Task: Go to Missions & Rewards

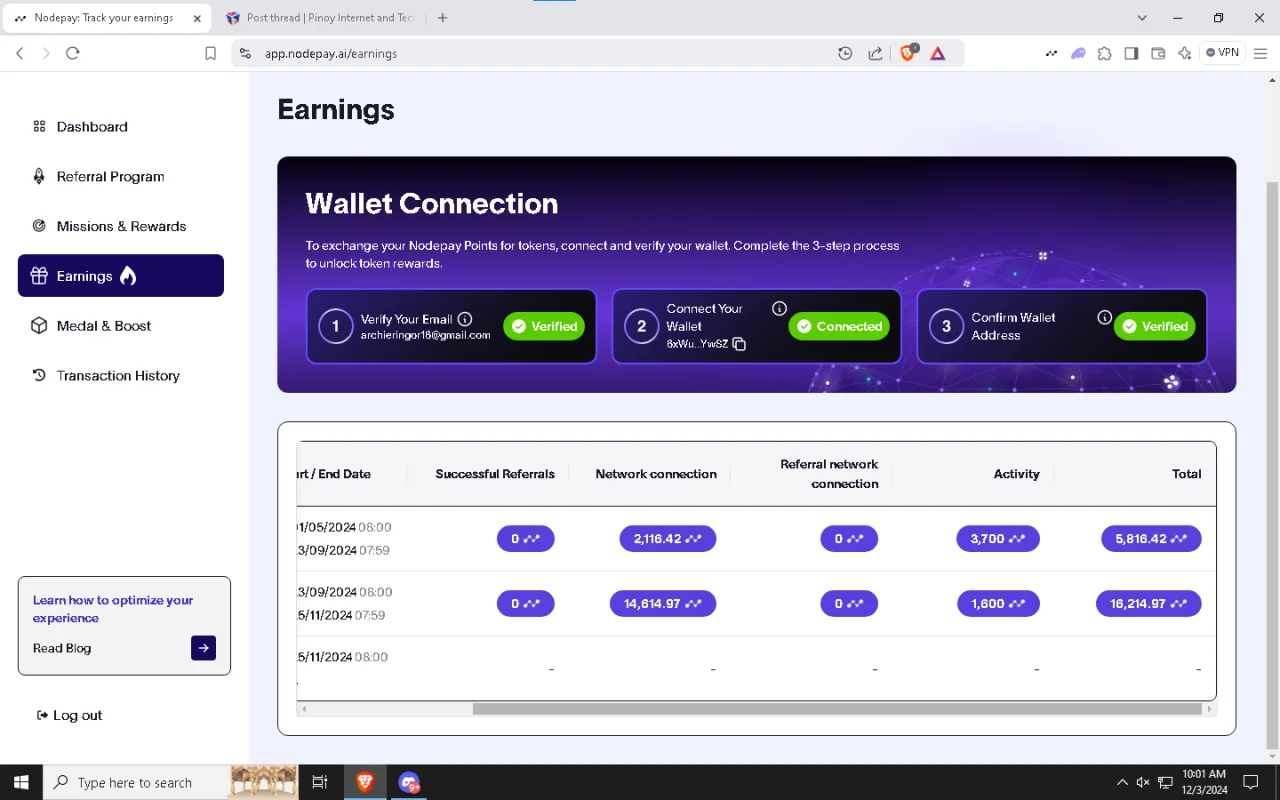Action: (x=120, y=226)
